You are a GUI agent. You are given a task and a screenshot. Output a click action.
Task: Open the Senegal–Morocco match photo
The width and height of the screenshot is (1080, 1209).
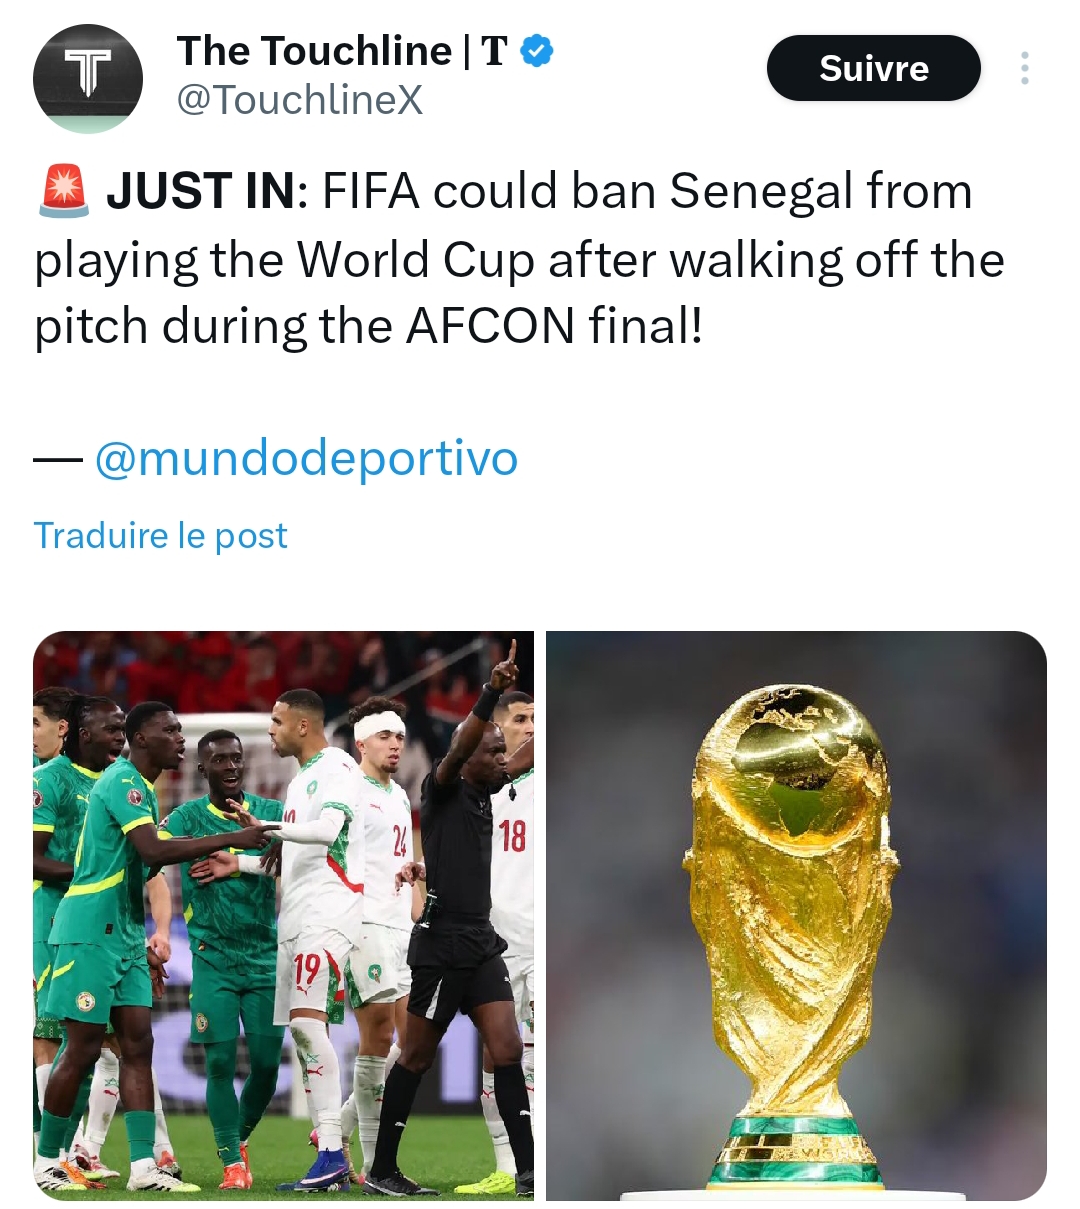click(x=283, y=914)
